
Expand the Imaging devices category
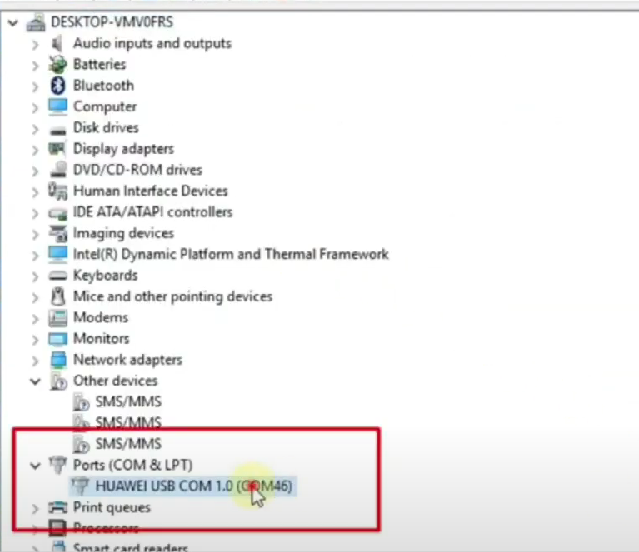35,234
